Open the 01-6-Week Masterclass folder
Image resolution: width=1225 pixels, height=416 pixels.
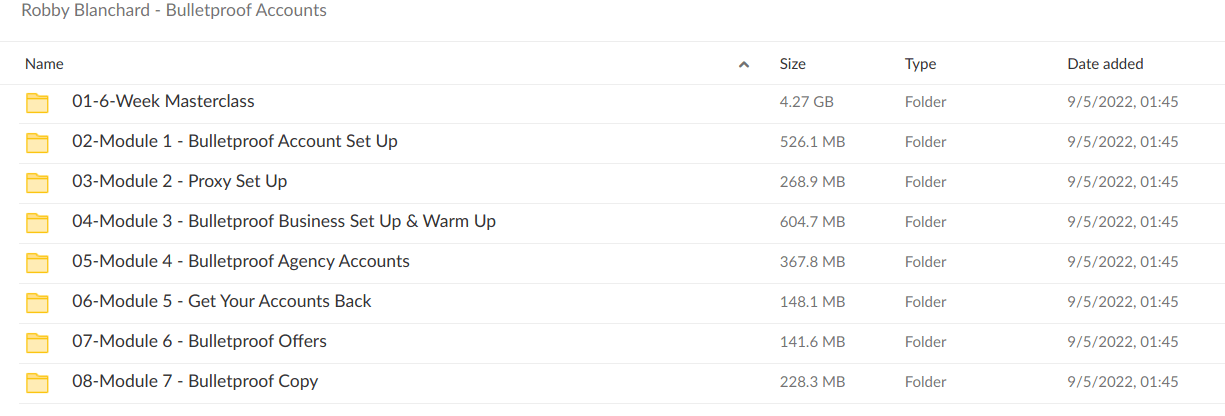(x=163, y=101)
